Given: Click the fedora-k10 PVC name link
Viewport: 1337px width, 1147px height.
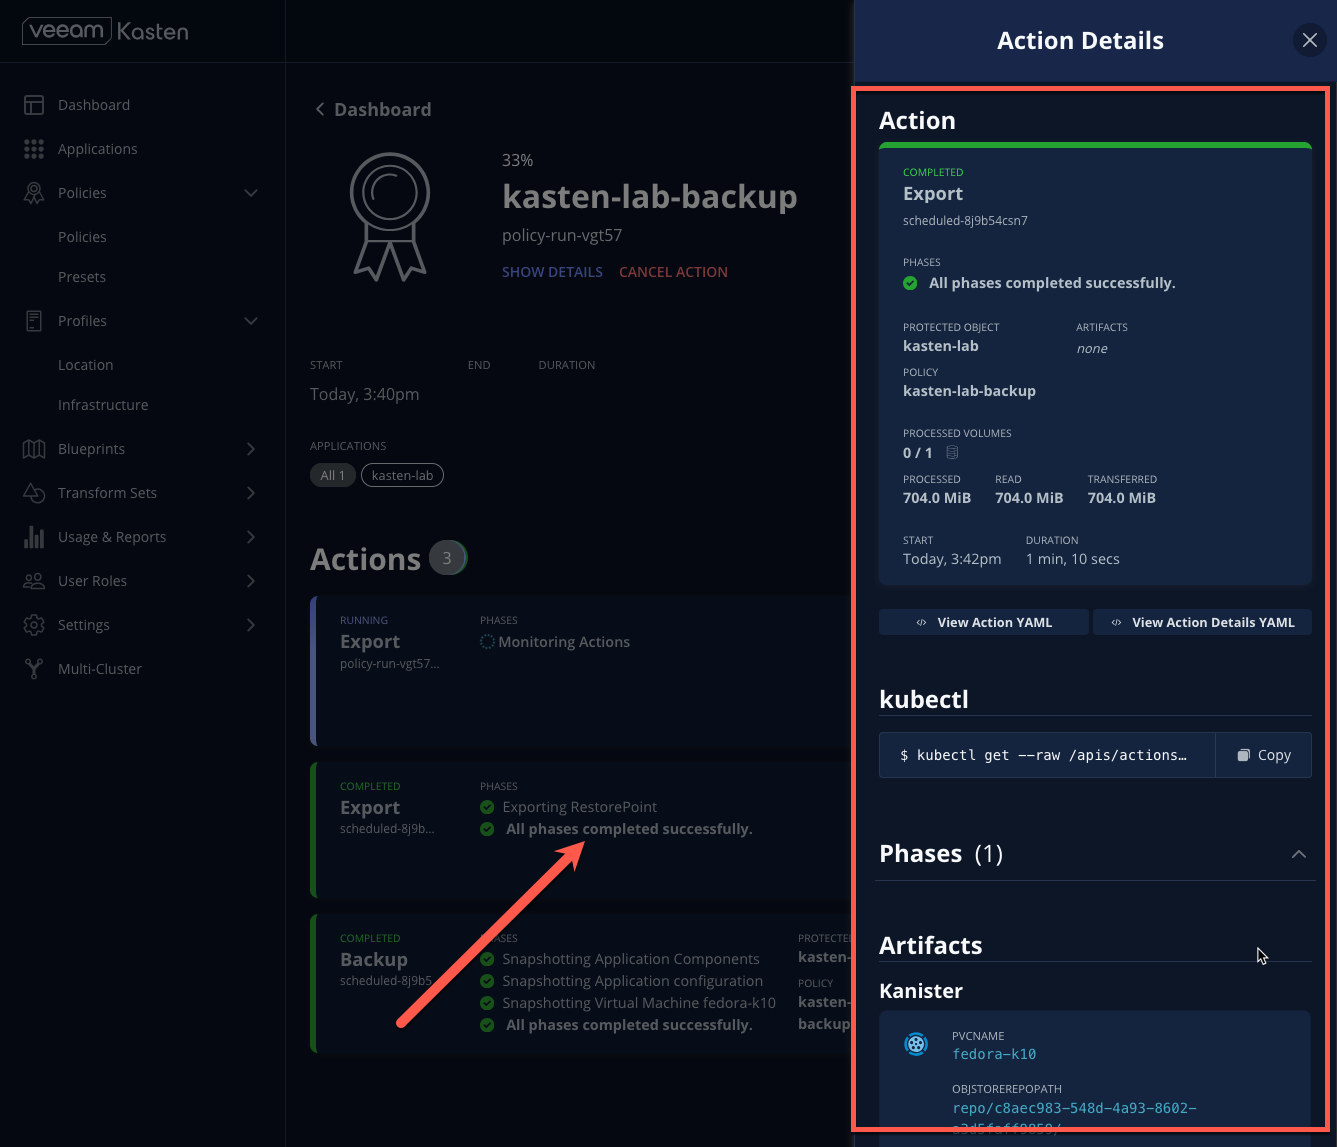Looking at the screenshot, I should (994, 1054).
